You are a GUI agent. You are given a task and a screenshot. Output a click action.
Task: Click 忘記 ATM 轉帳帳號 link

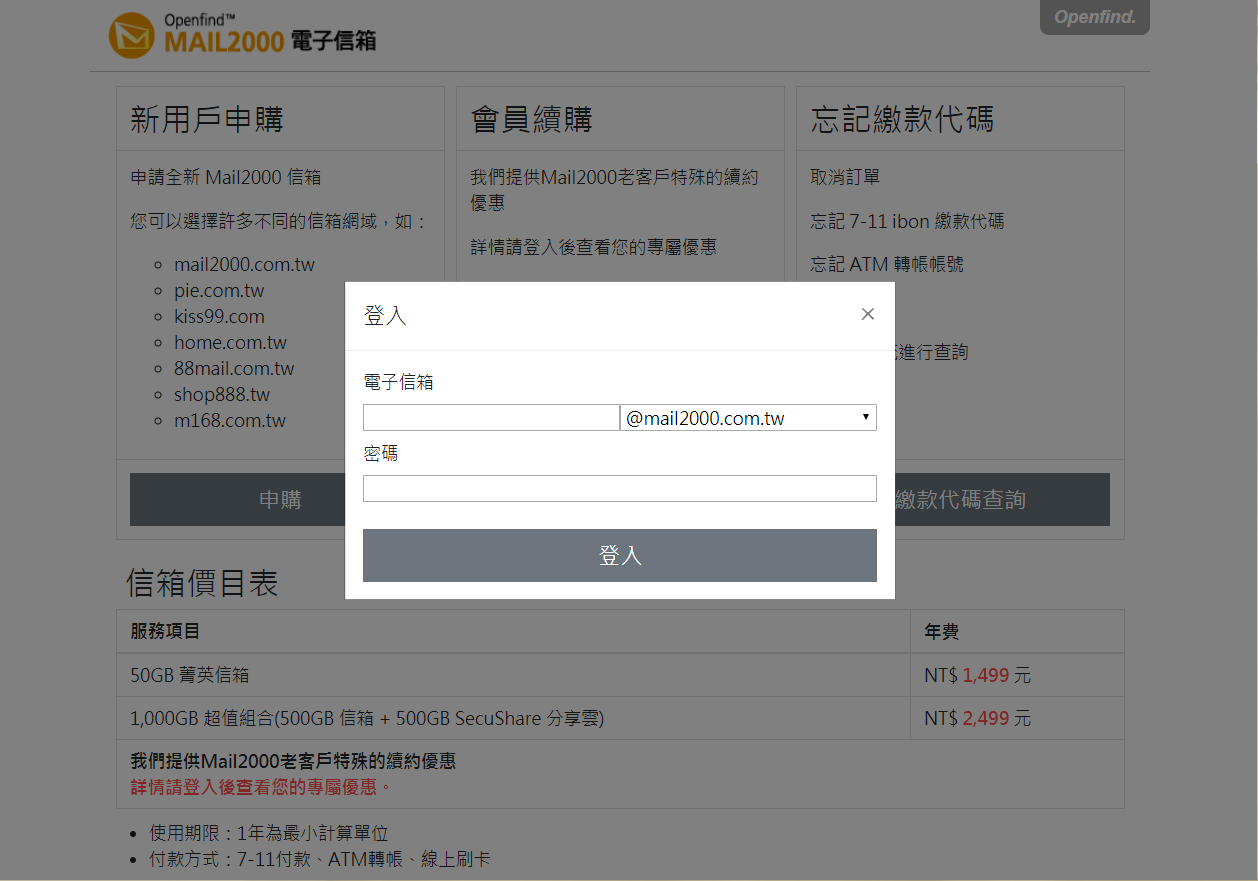tap(887, 264)
